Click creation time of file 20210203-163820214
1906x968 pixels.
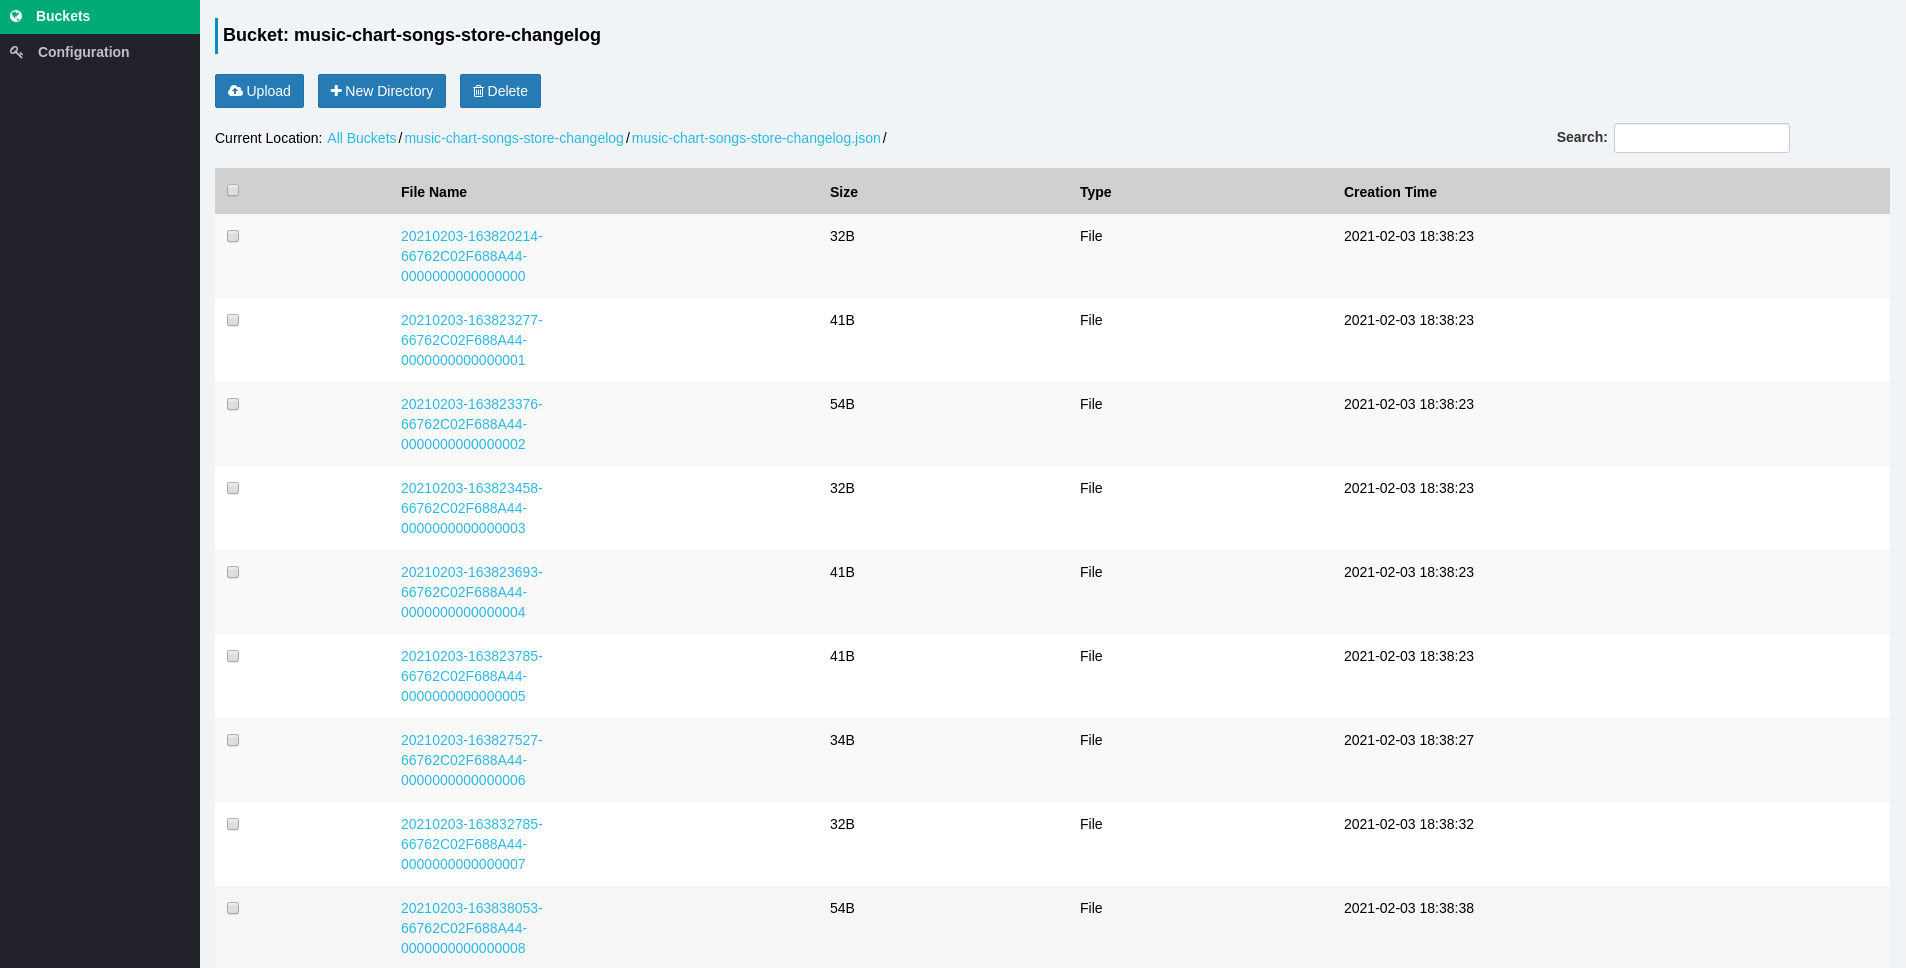point(1409,236)
